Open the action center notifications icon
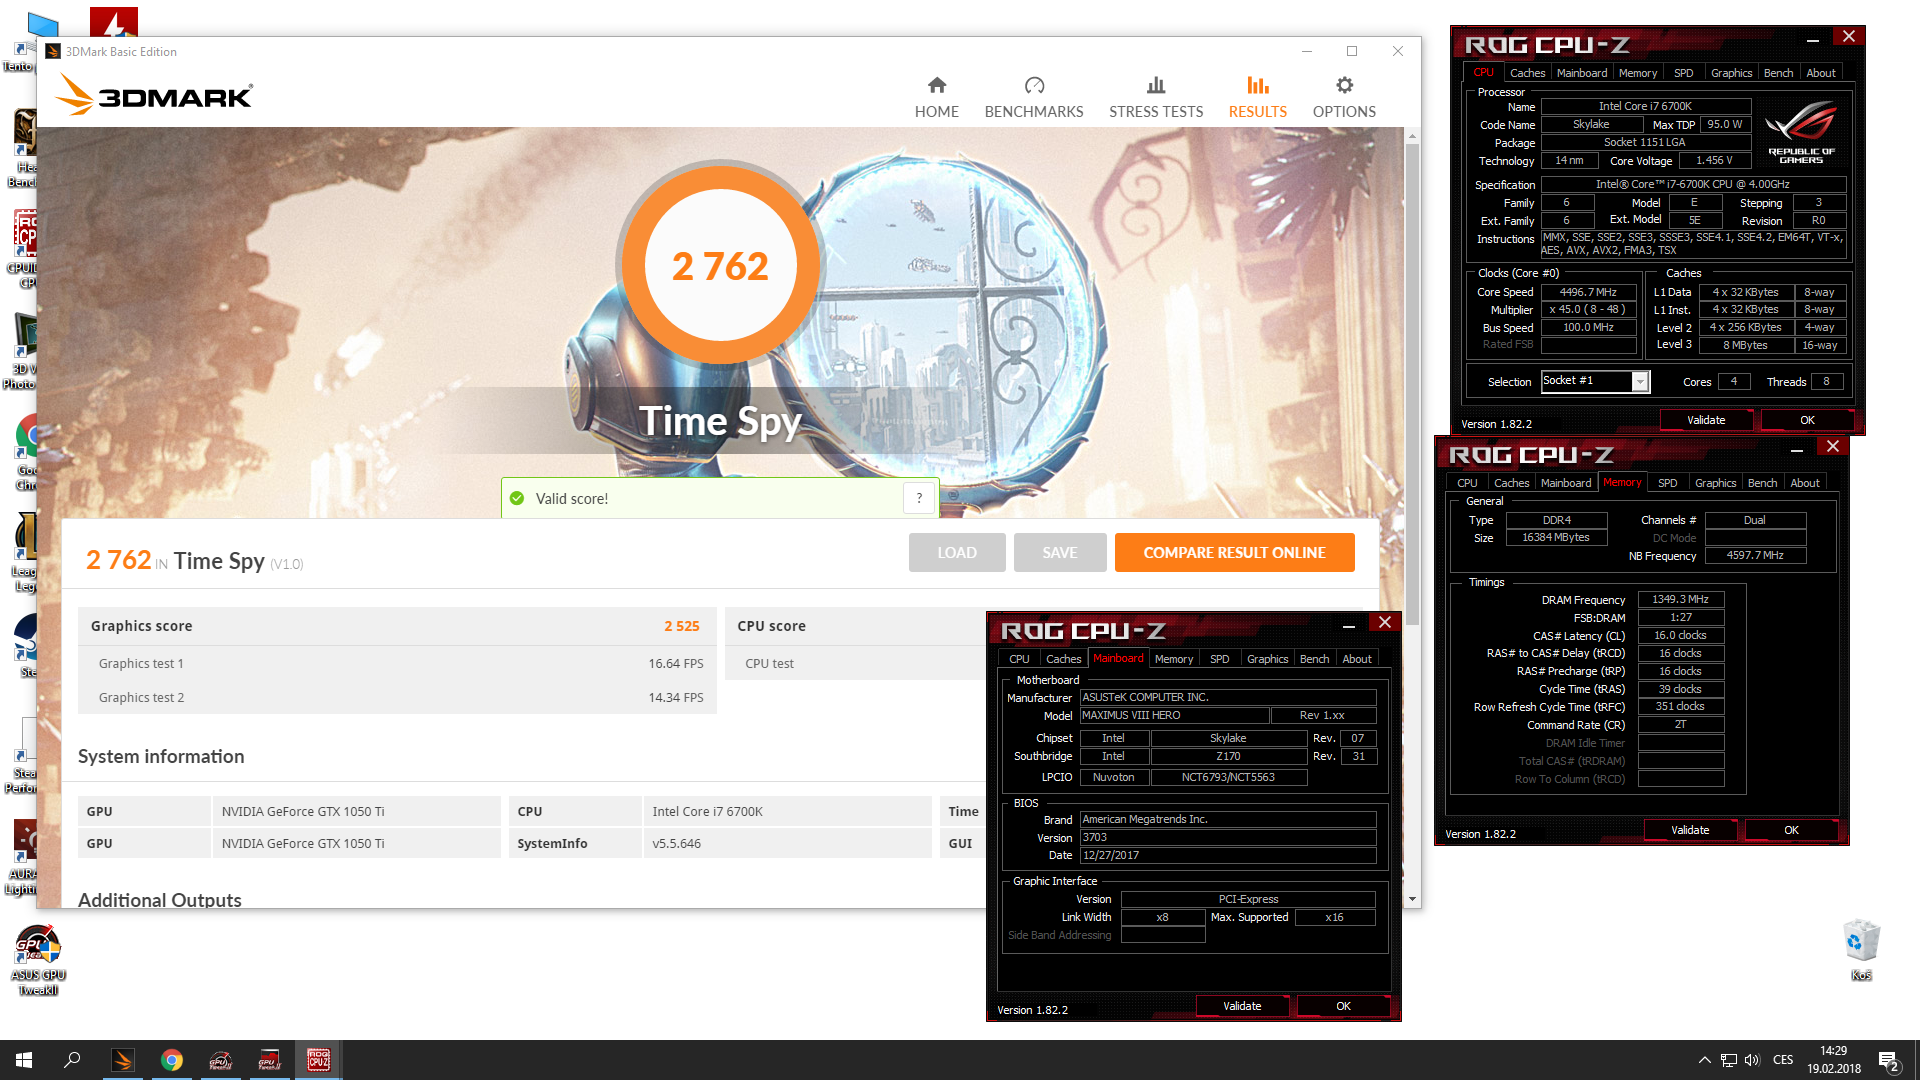 click(1888, 1061)
